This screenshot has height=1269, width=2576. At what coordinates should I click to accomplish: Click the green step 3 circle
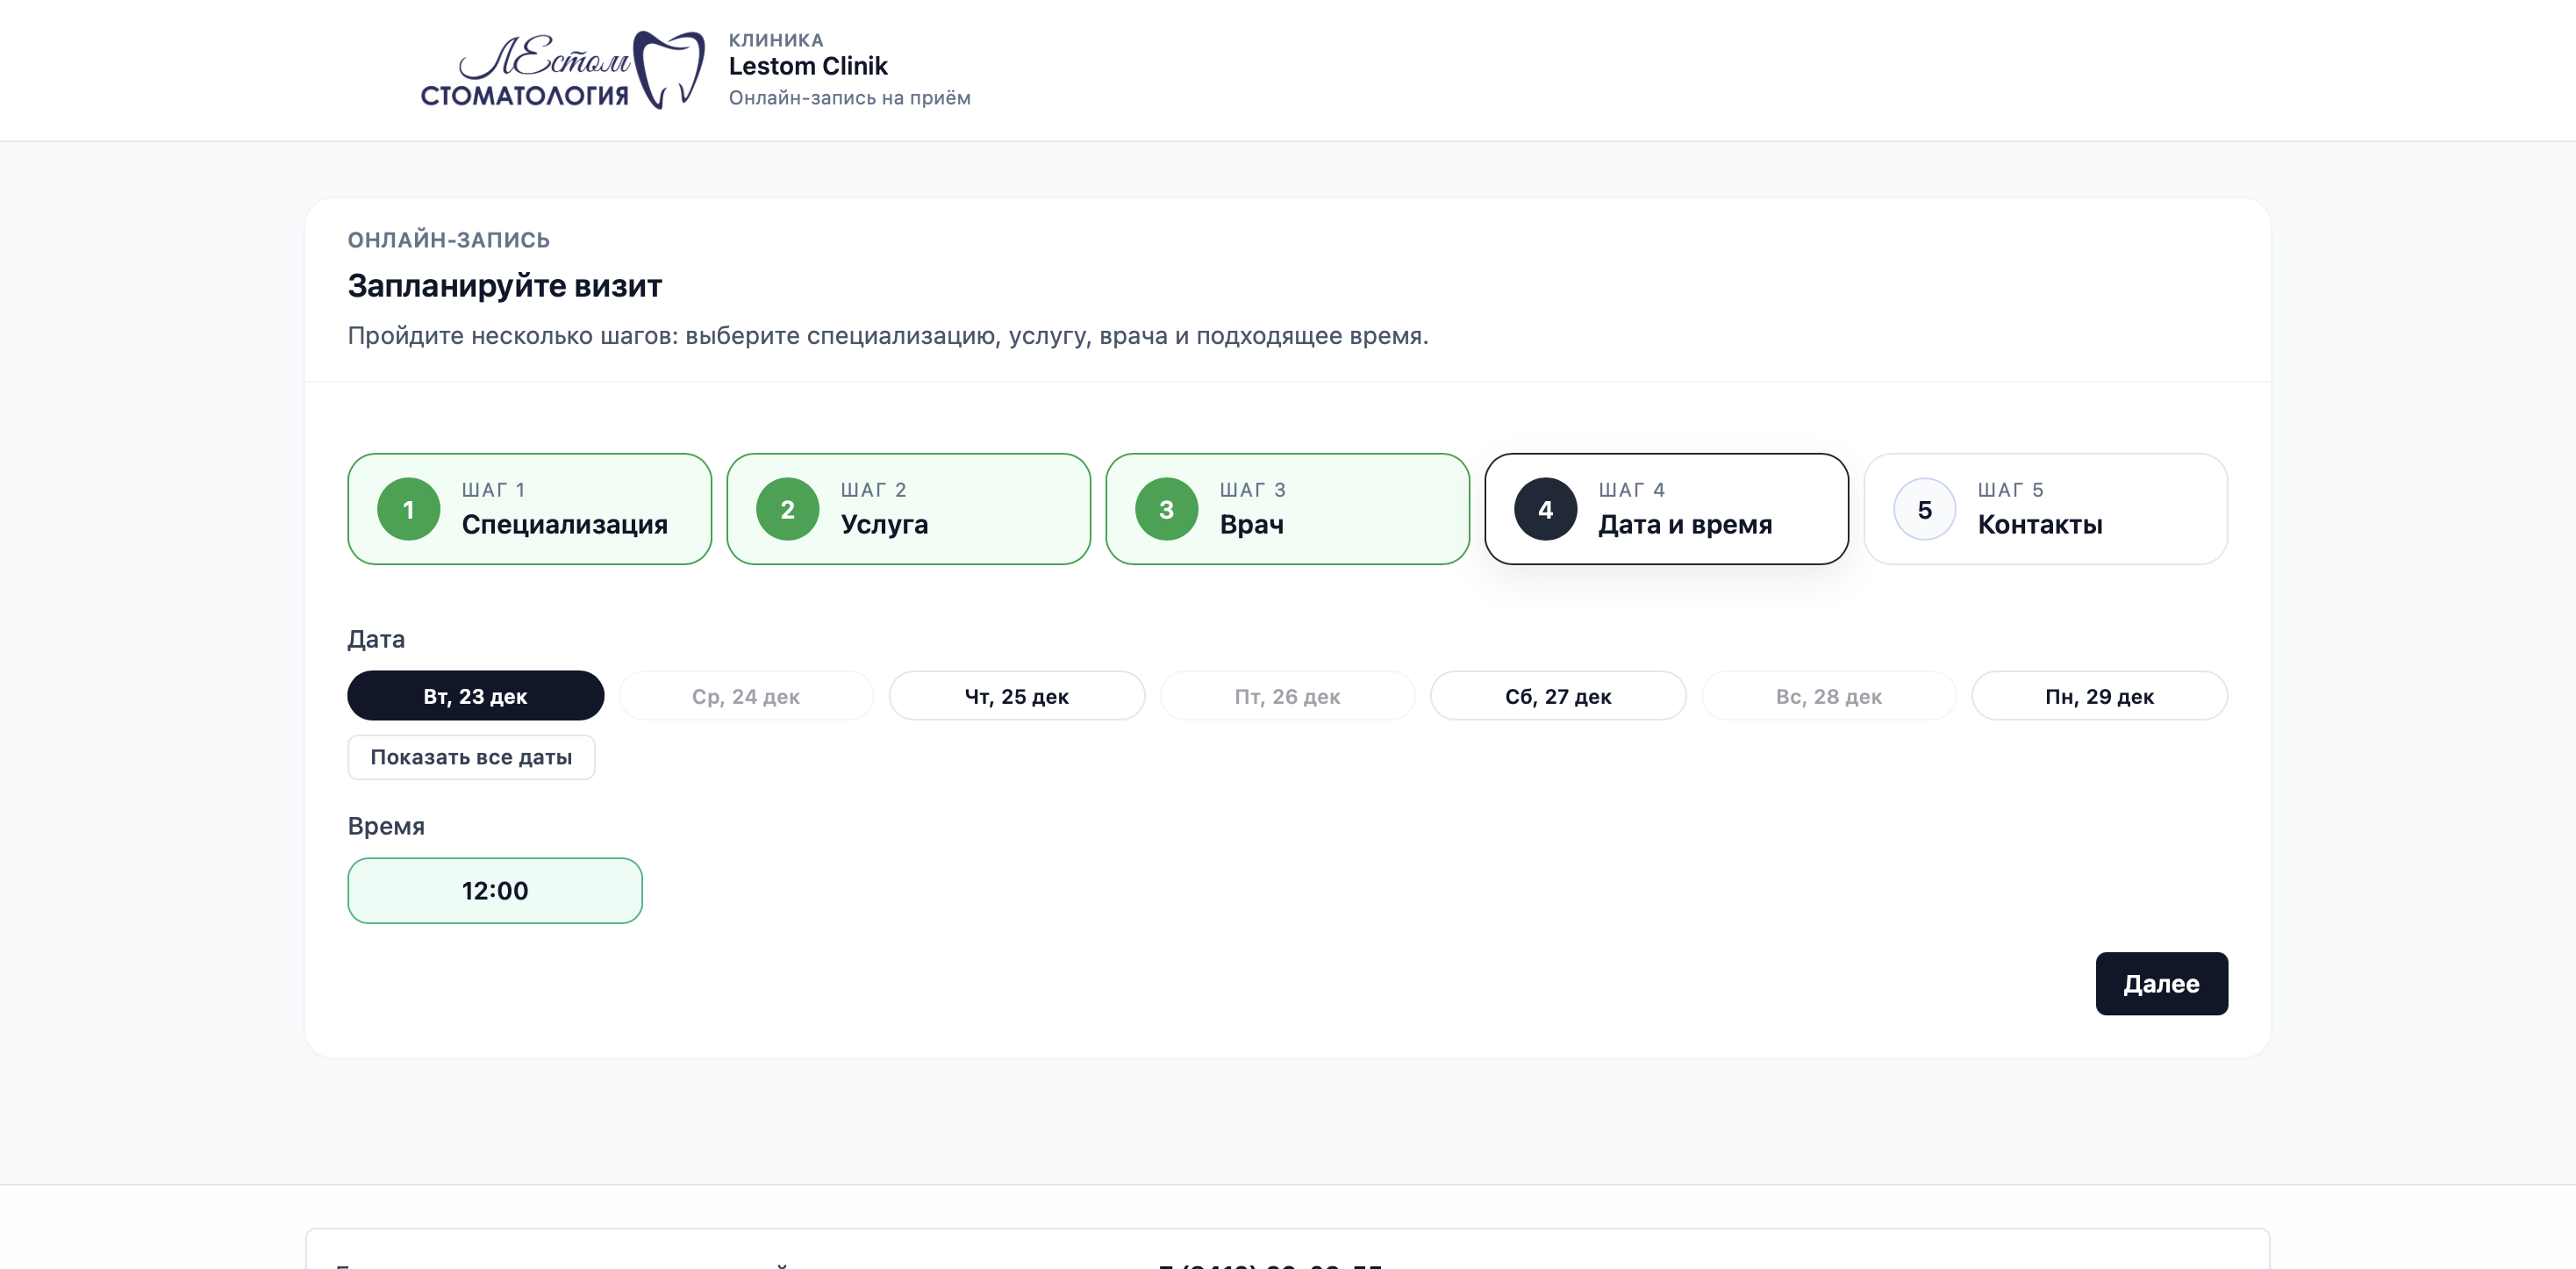point(1166,510)
